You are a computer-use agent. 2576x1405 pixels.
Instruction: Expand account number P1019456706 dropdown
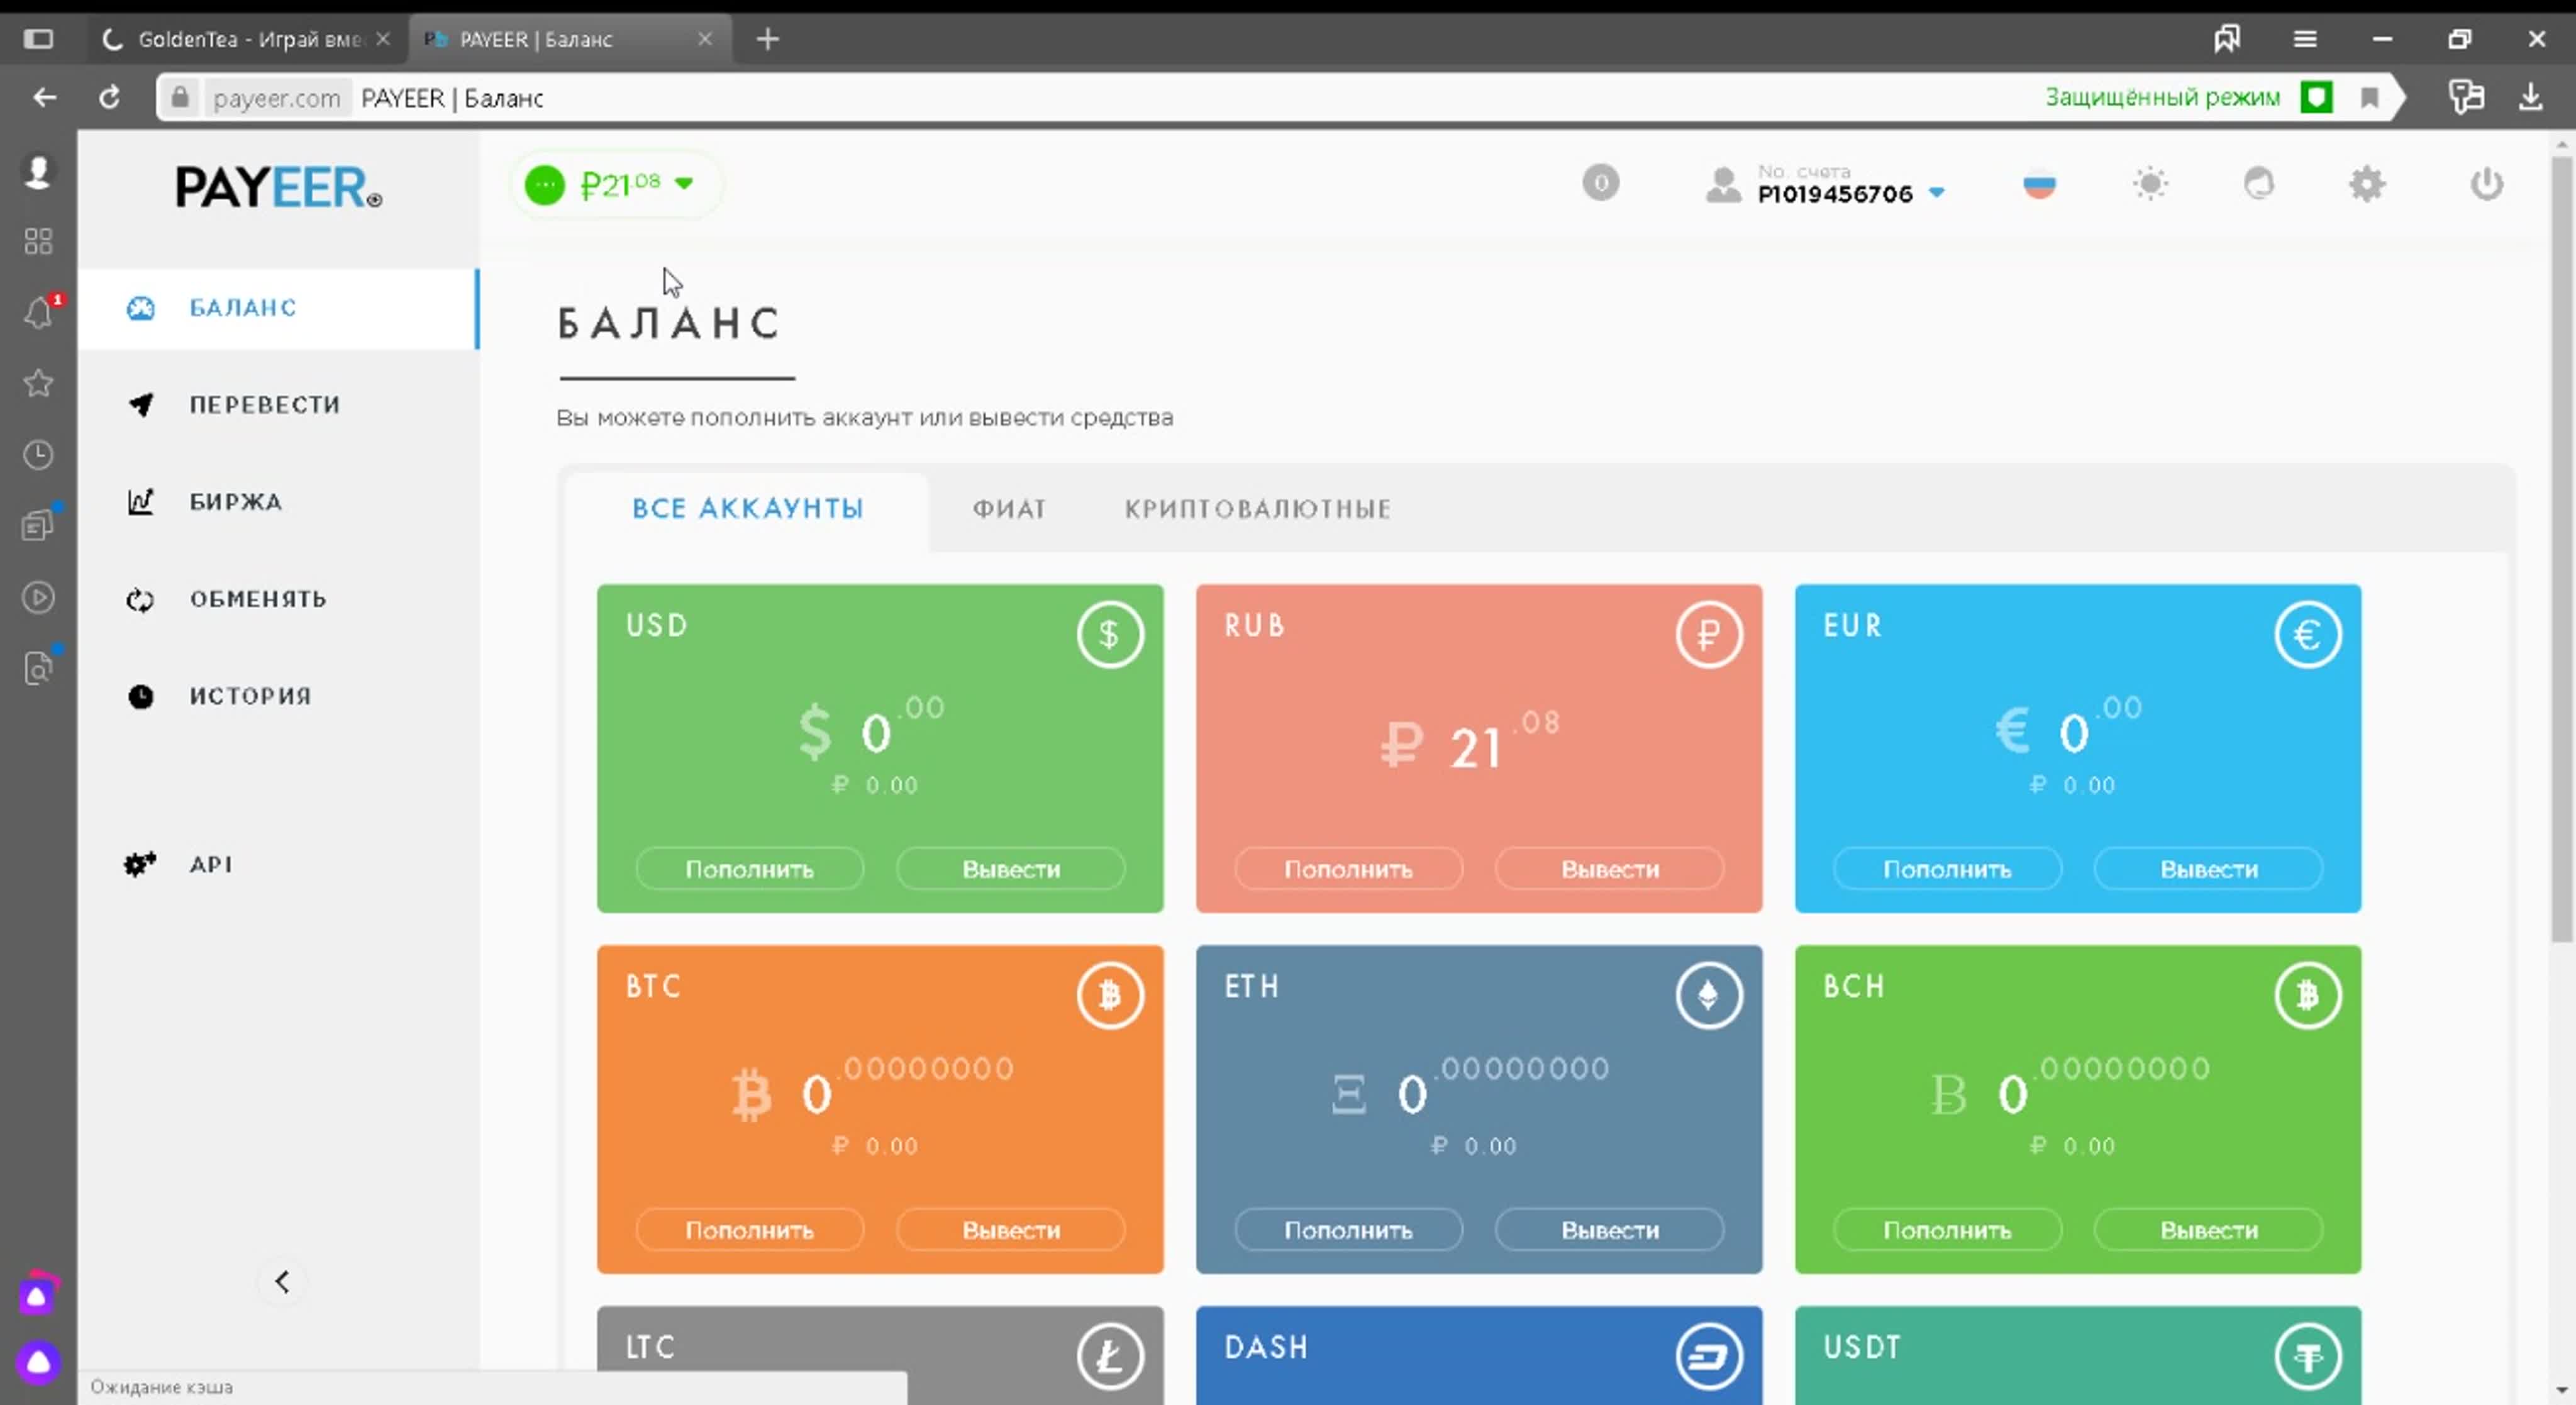tap(1937, 193)
